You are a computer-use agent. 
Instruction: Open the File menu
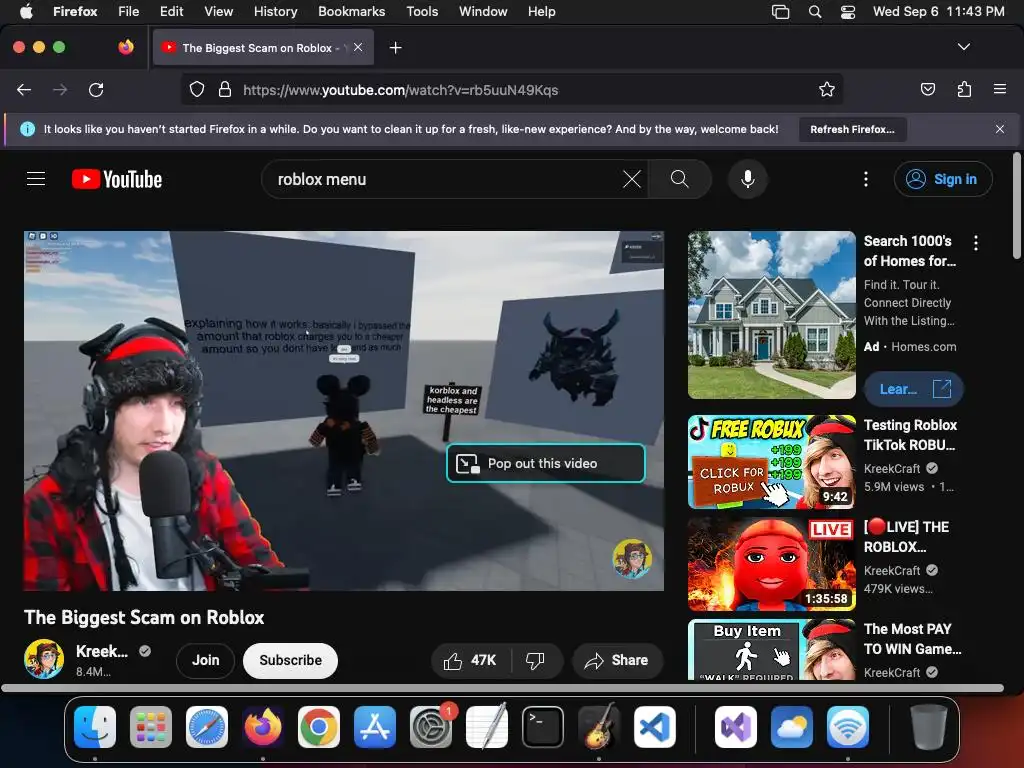coord(128,11)
